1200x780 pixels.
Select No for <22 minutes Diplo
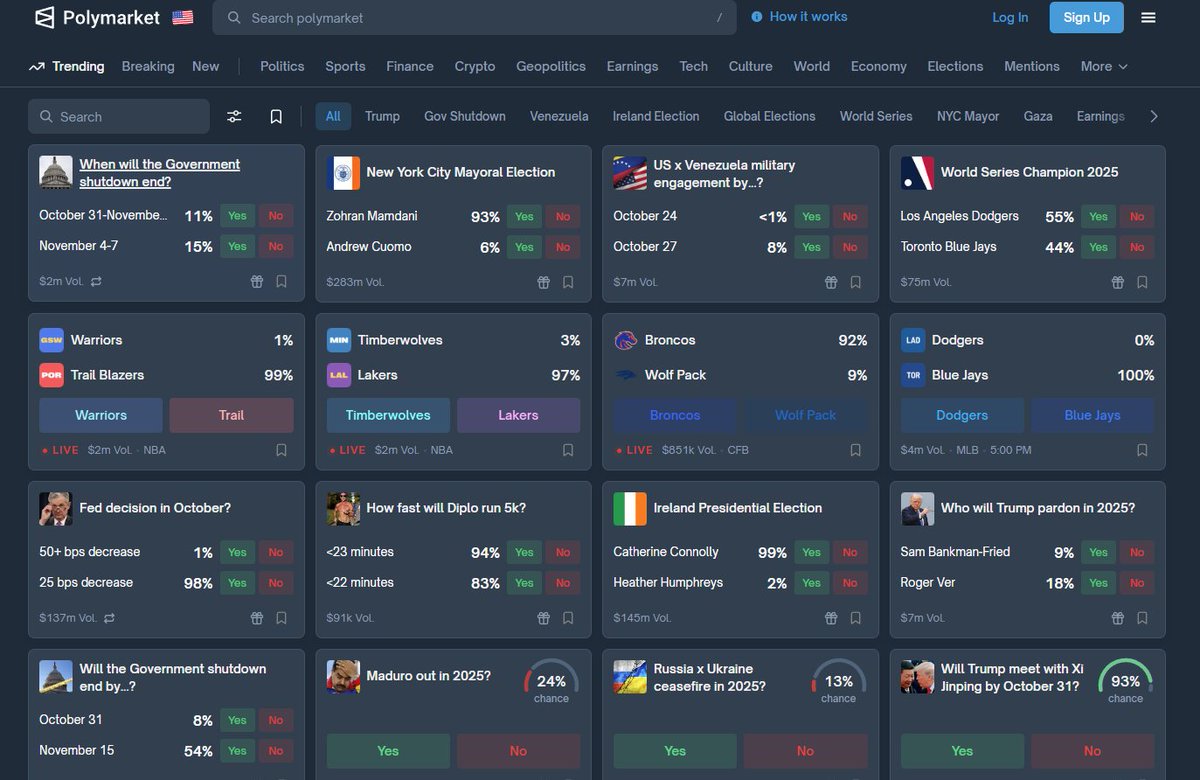pos(563,583)
